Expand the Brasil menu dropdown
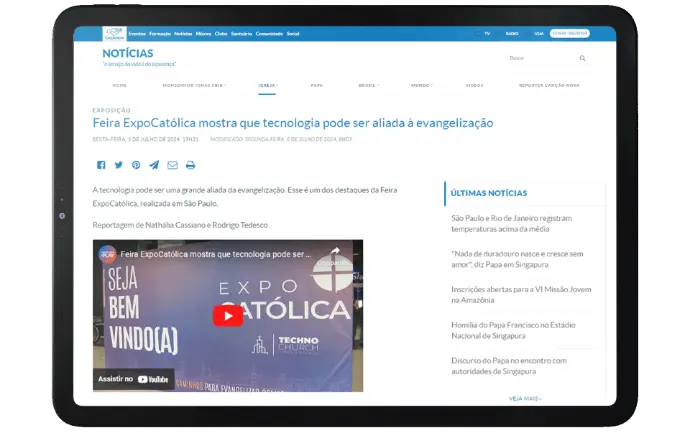The width and height of the screenshot is (690, 433). 370,85
